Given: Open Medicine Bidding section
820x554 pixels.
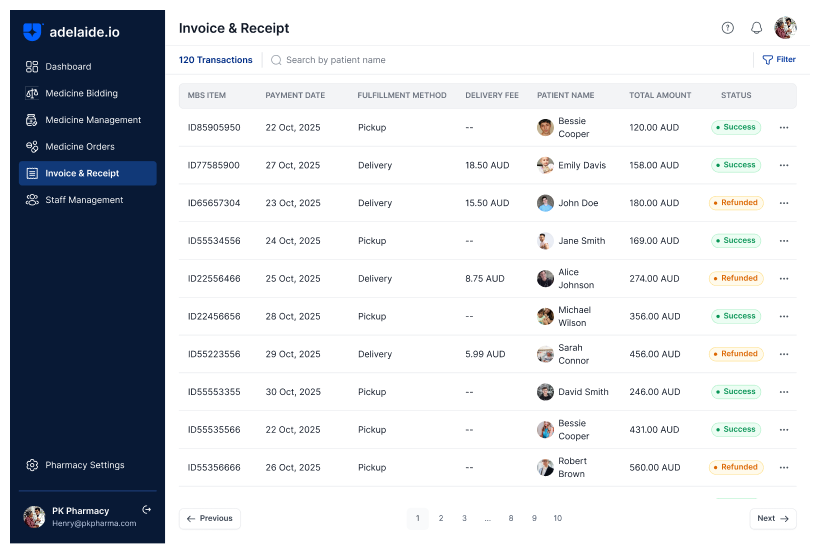Looking at the screenshot, I should pyautogui.click(x=81, y=94).
